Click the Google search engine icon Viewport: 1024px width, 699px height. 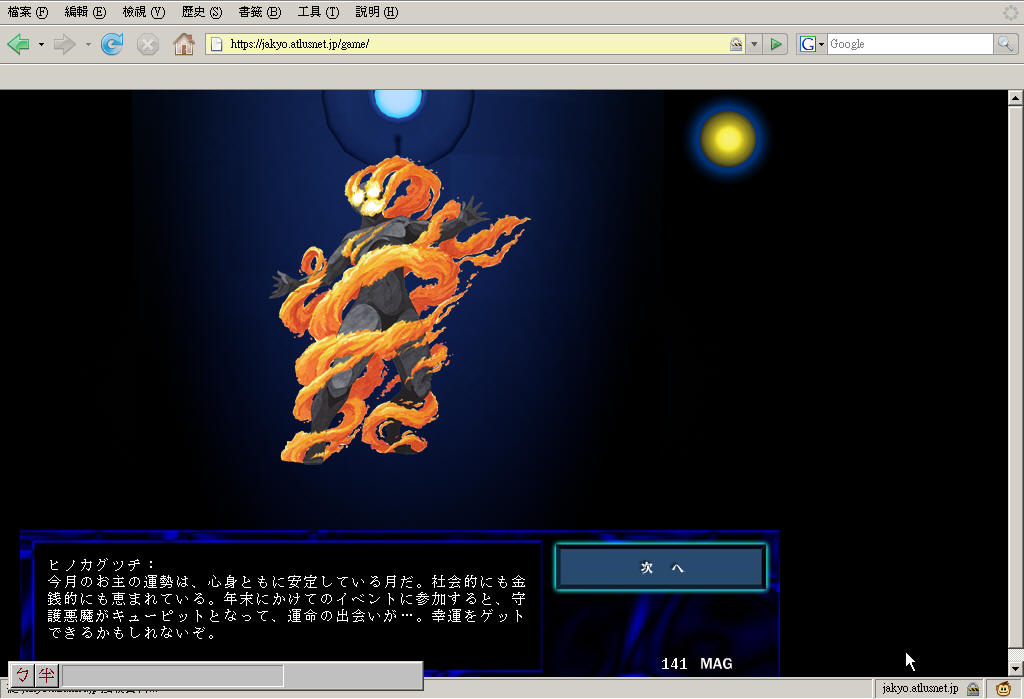pos(808,44)
